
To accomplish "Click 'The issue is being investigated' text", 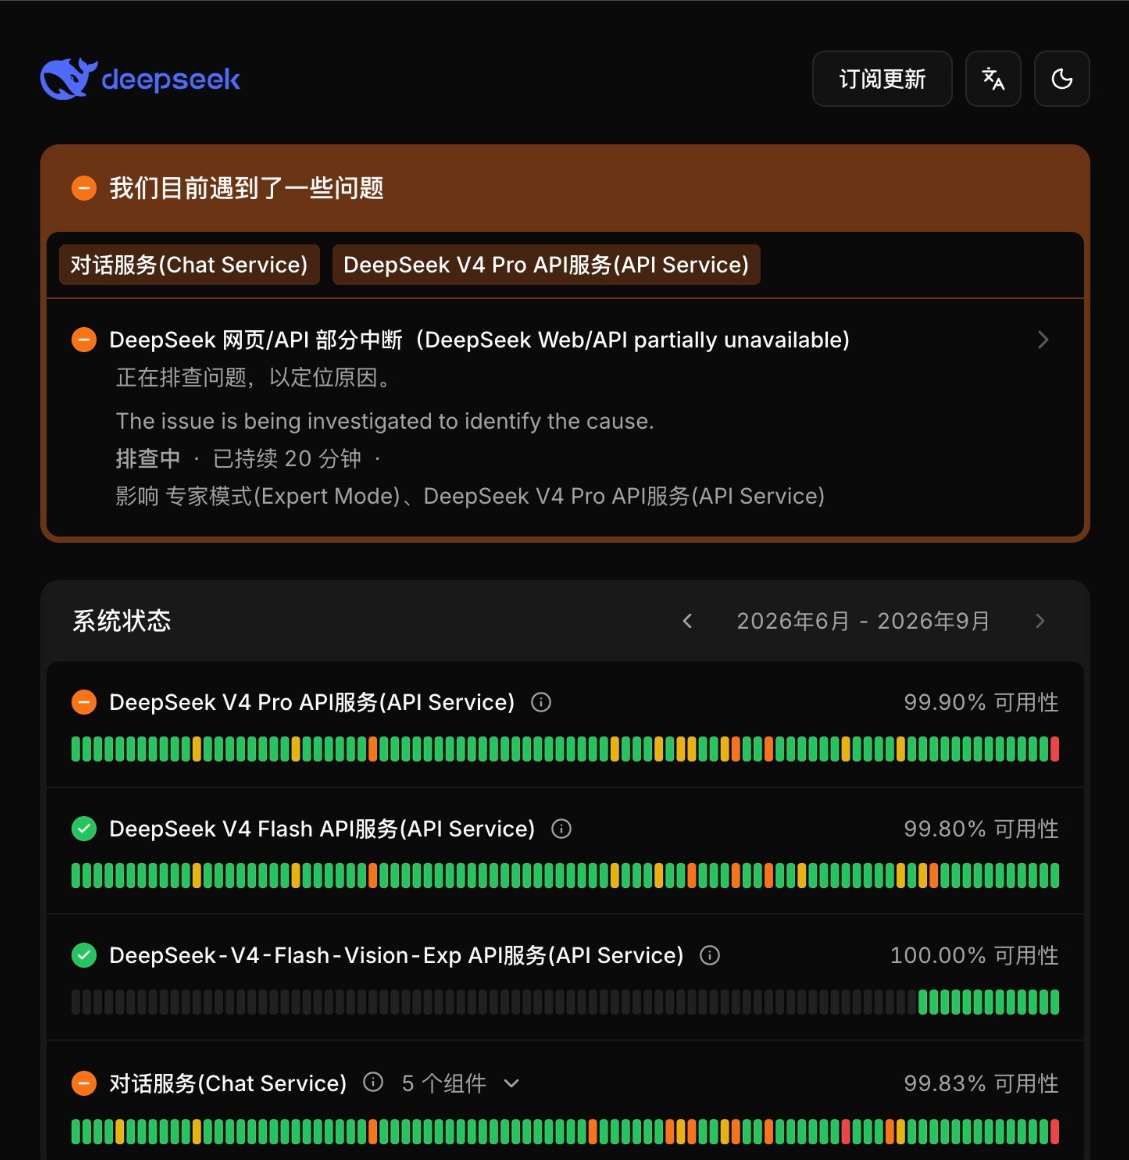I will point(385,421).
